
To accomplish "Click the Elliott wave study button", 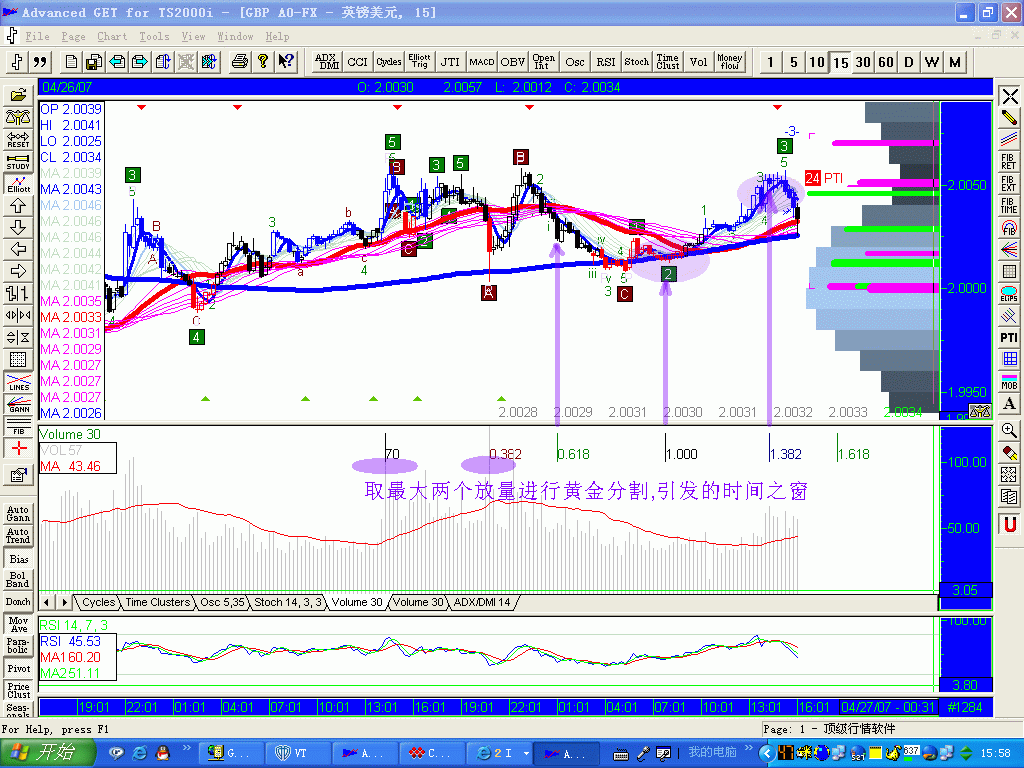I will pos(18,184).
